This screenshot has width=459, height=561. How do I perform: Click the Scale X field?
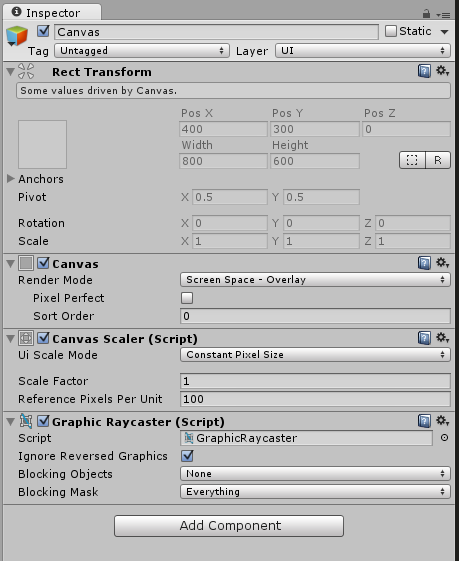click(230, 241)
